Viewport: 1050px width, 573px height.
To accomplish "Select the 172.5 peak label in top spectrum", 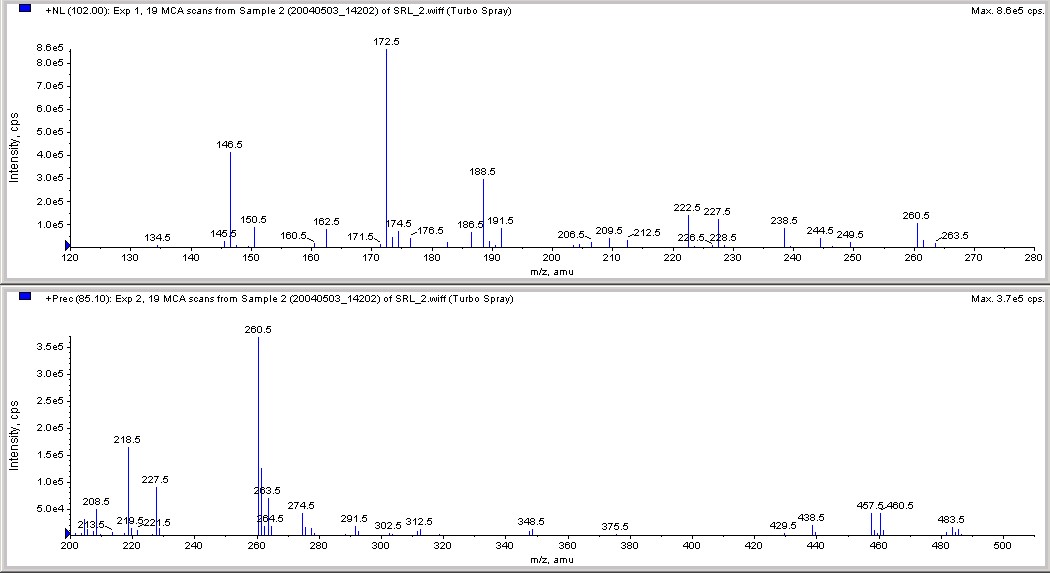I will point(386,42).
